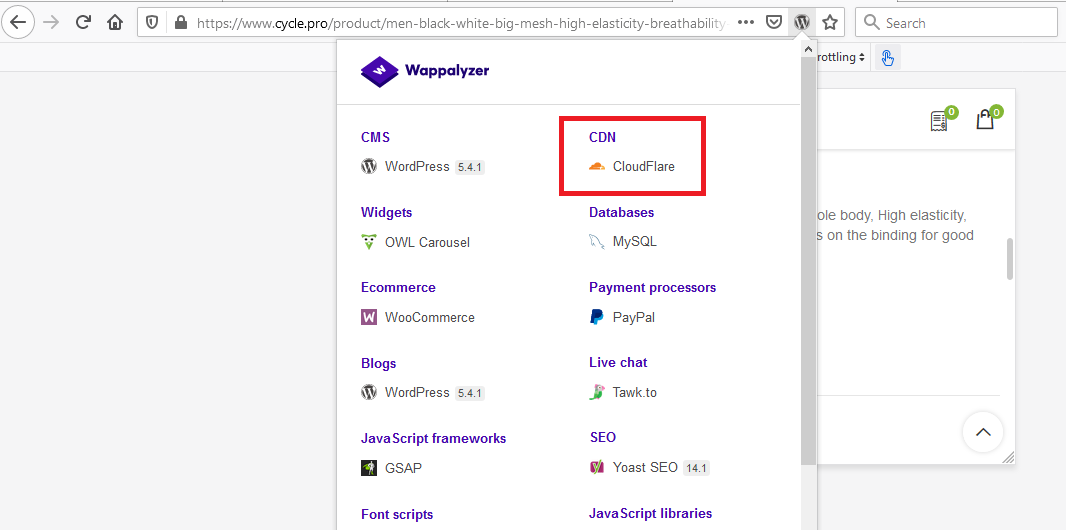Open the Databases category link

(x=621, y=212)
